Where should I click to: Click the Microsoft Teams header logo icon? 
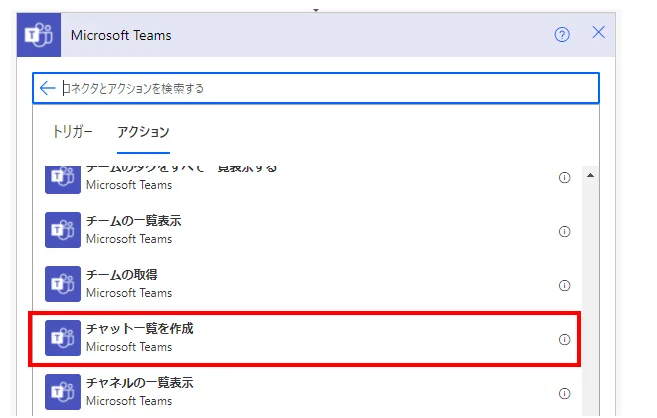pyautogui.click(x=39, y=35)
